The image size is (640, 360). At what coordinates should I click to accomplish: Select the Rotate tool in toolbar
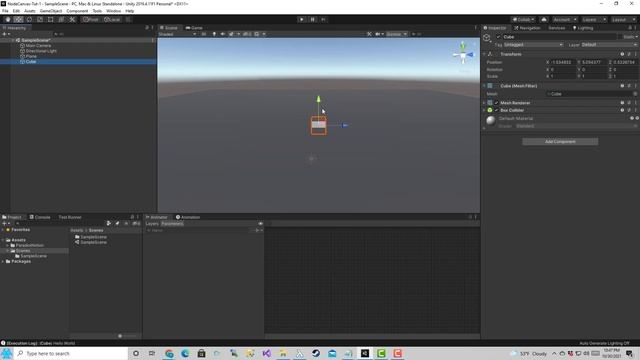[29, 19]
